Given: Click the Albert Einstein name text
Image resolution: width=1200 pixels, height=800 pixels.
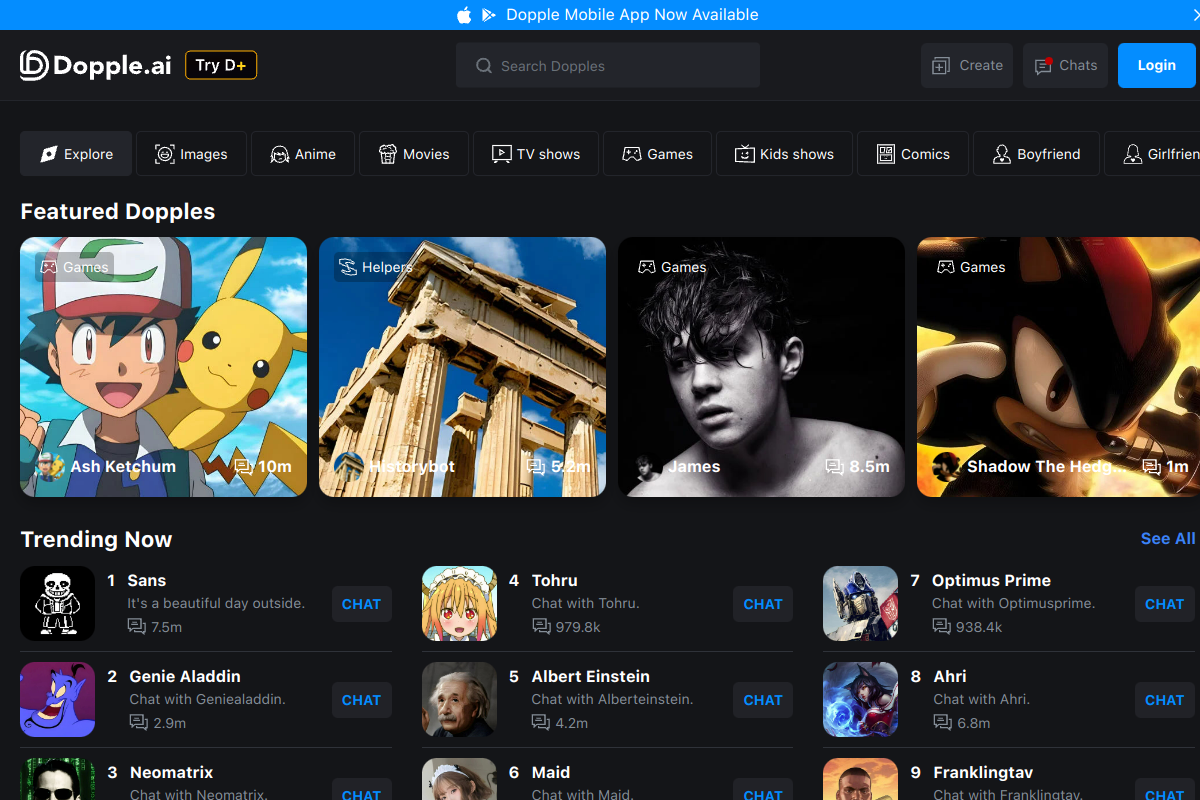Looking at the screenshot, I should click(591, 676).
